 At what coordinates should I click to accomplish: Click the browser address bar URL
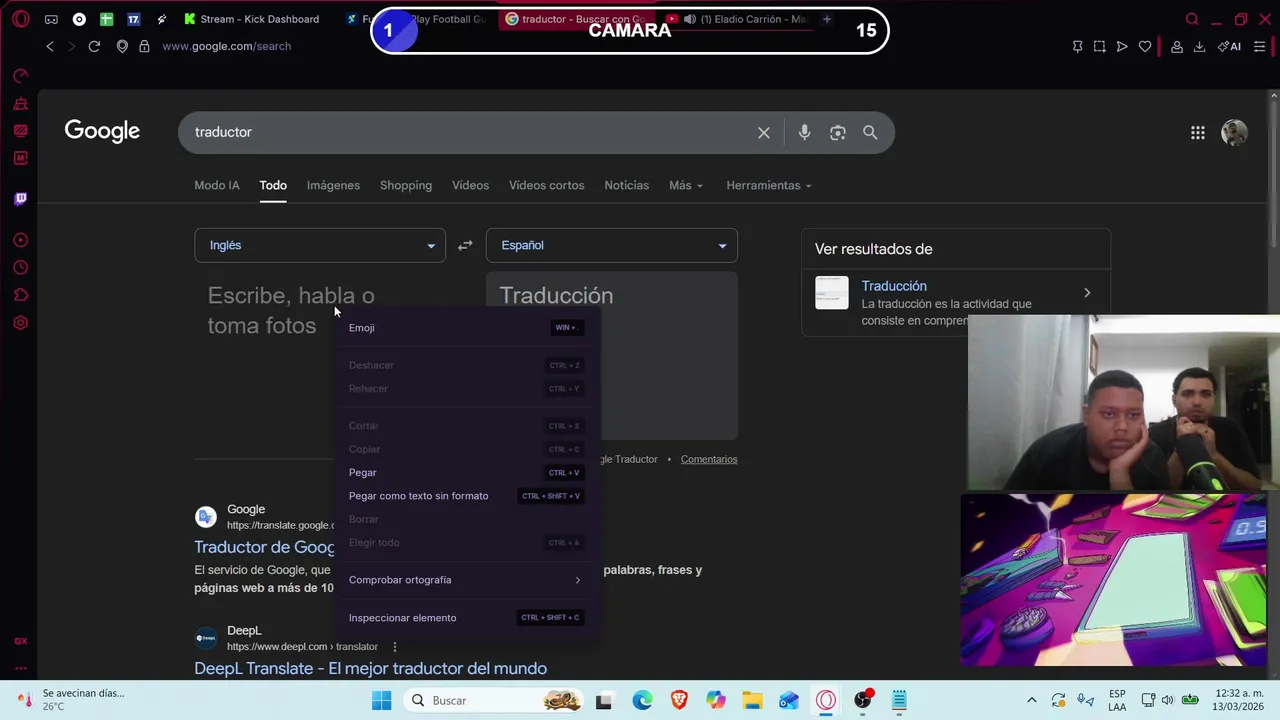[x=226, y=46]
